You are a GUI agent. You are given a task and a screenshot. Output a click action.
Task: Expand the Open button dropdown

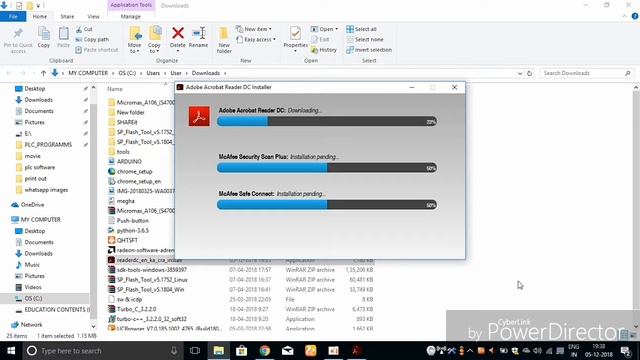pos(337,29)
